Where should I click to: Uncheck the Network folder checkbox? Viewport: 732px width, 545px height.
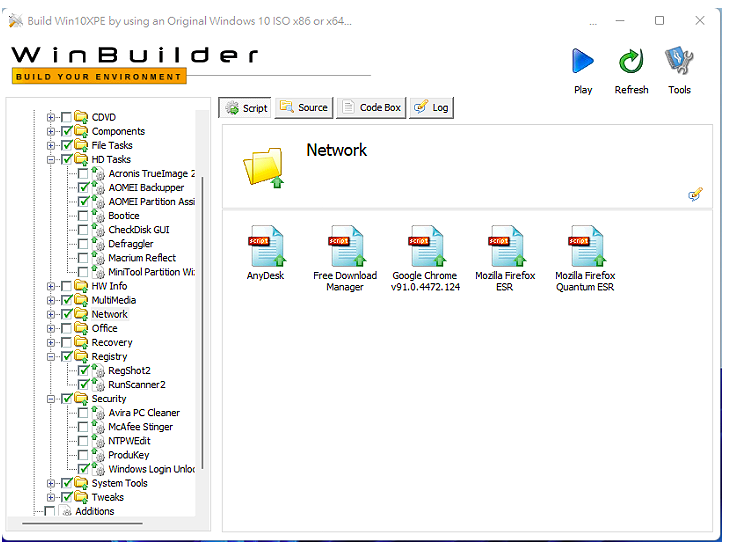tap(66, 314)
